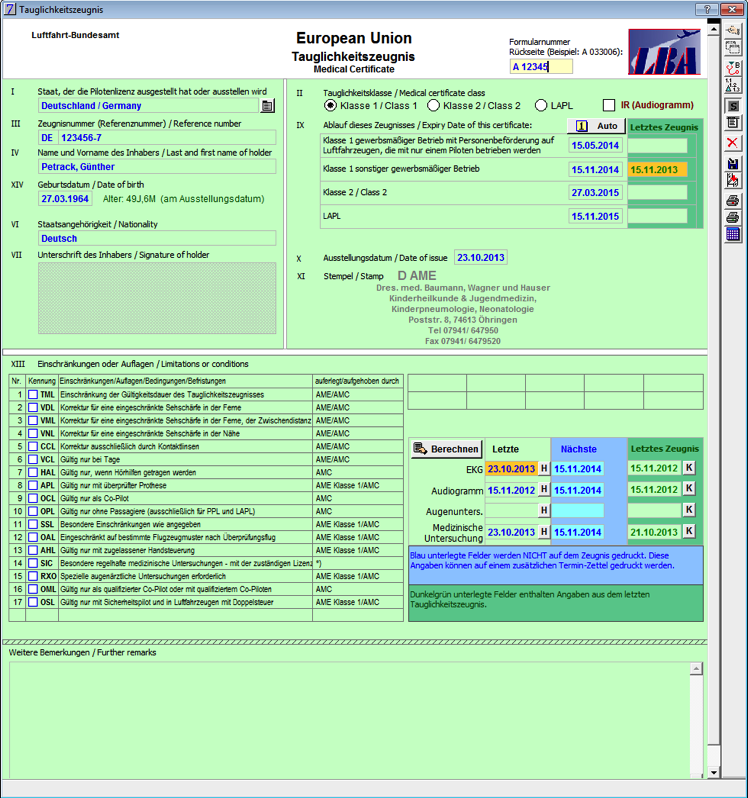The image size is (748, 798).
Task: Click the printer icon with green mark
Action: tap(733, 217)
